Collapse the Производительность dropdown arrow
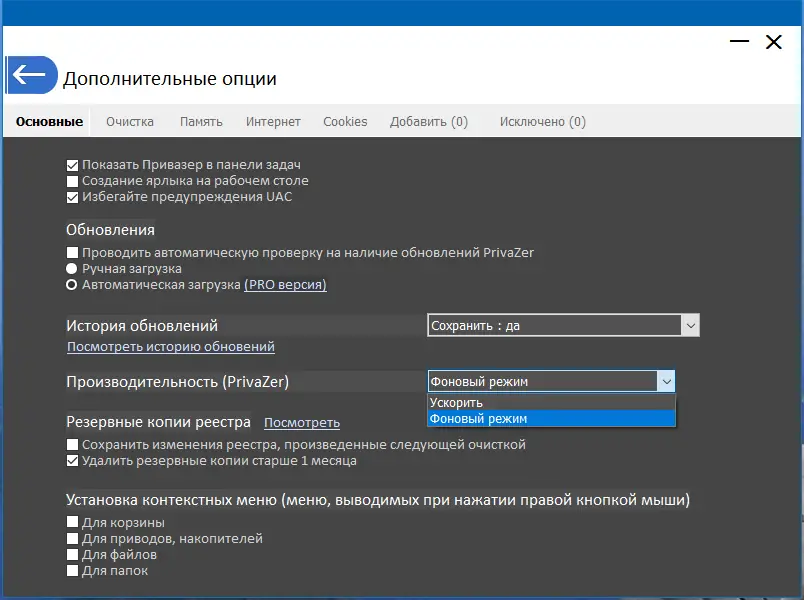The width and height of the screenshot is (804, 600). [x=666, y=381]
